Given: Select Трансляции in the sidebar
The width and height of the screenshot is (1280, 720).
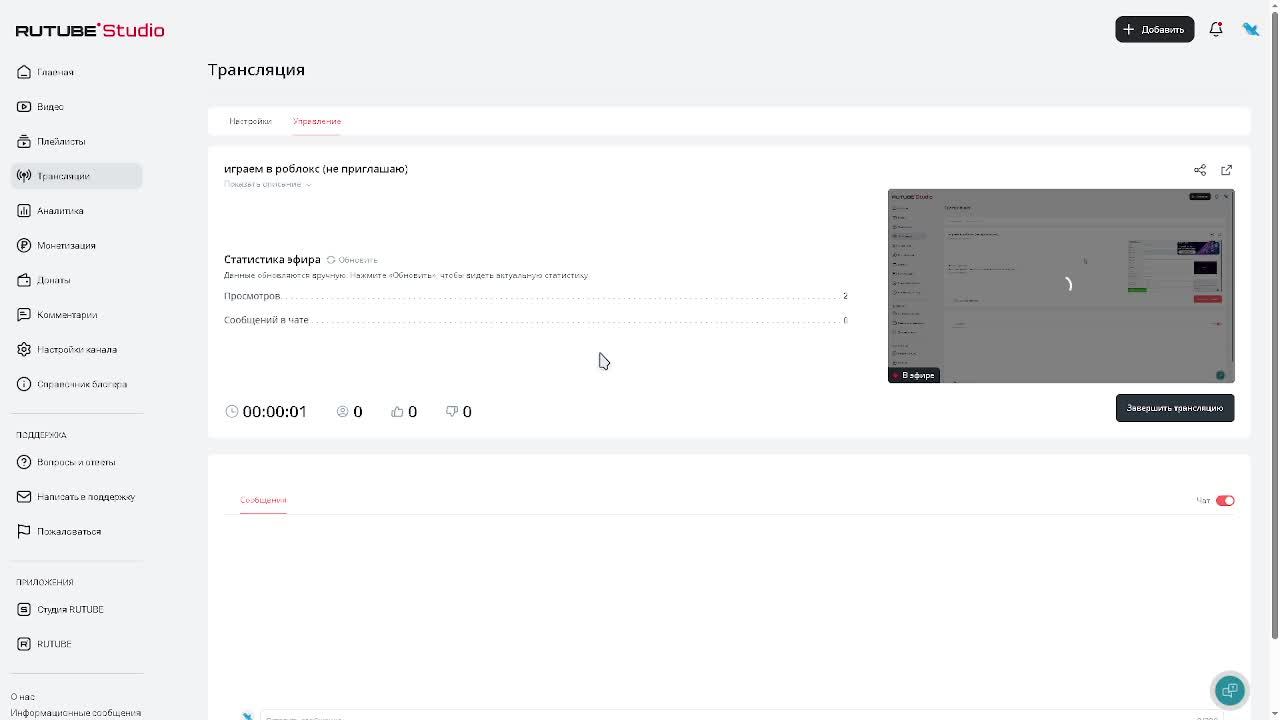Looking at the screenshot, I should [x=77, y=176].
